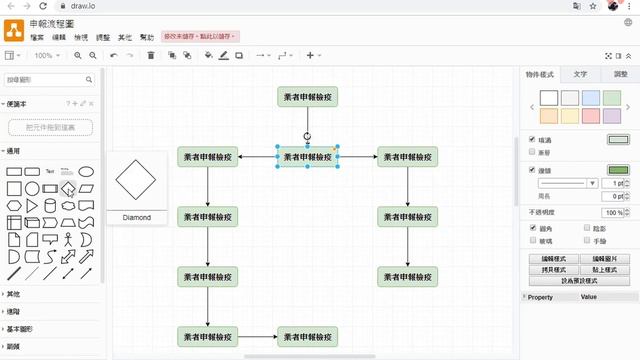Enter fullscreen using the toolbar icon

click(x=608, y=56)
